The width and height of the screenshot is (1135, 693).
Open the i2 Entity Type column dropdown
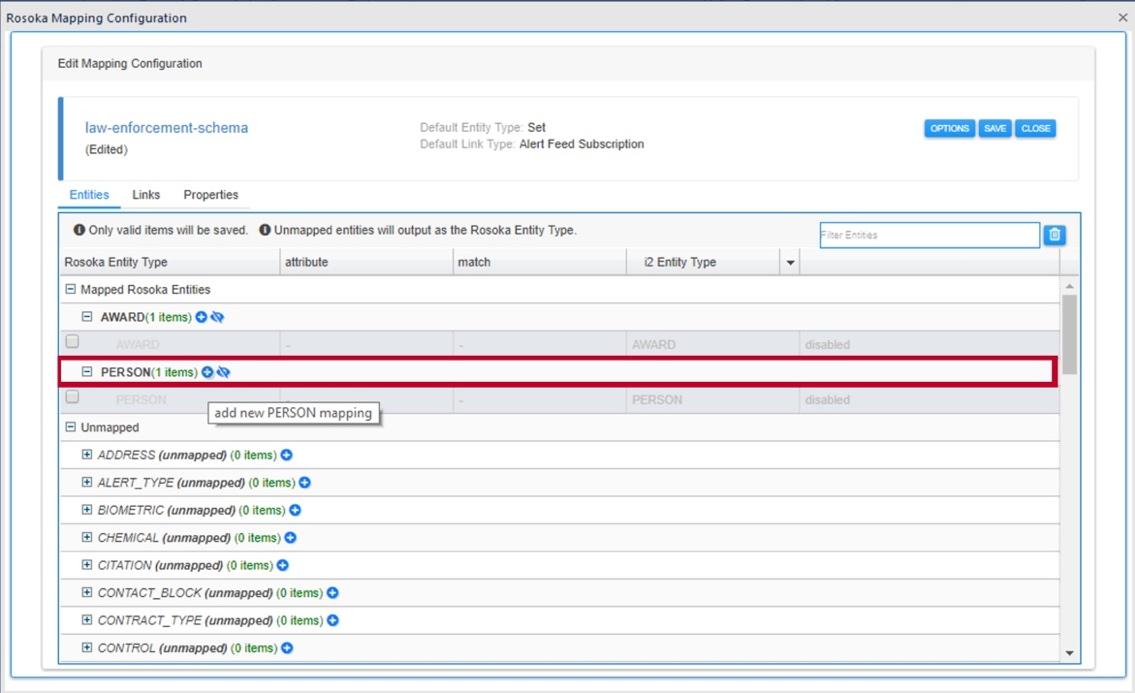click(790, 263)
